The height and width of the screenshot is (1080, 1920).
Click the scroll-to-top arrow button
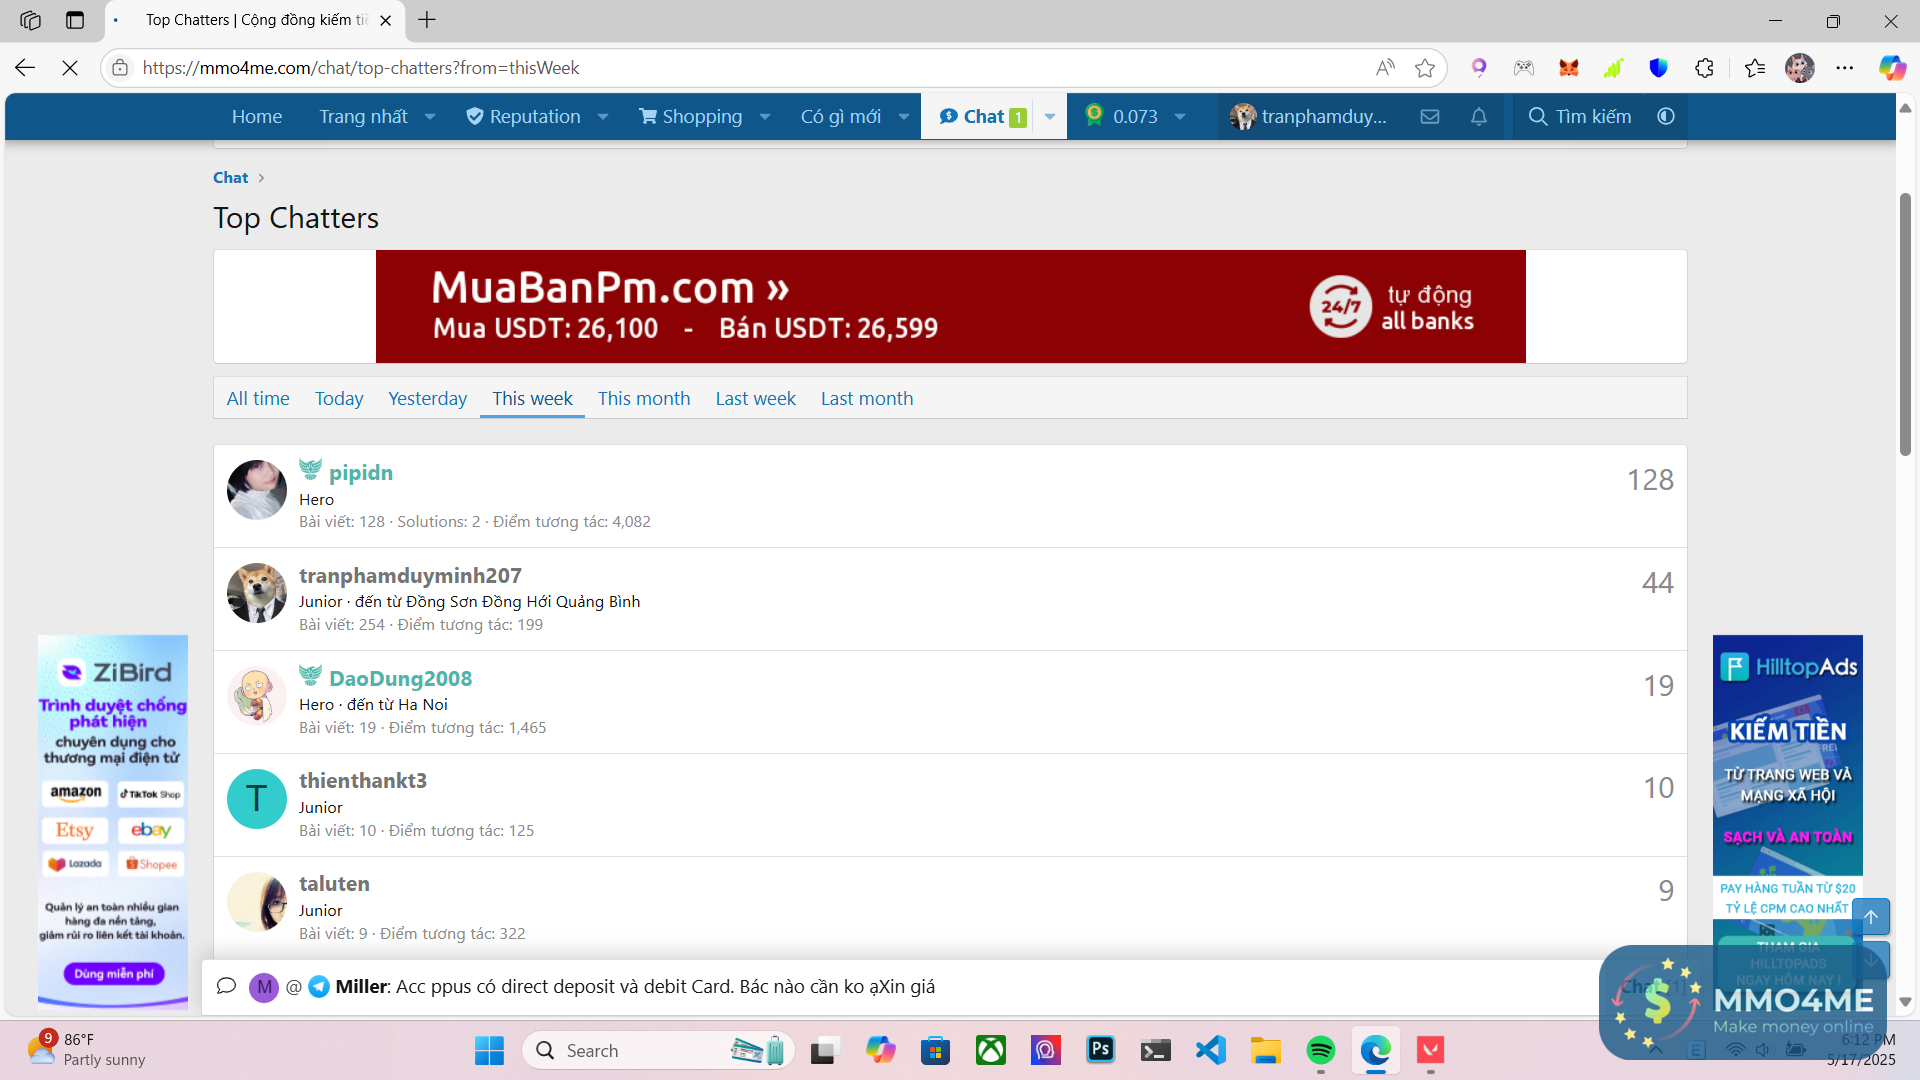(x=1870, y=917)
